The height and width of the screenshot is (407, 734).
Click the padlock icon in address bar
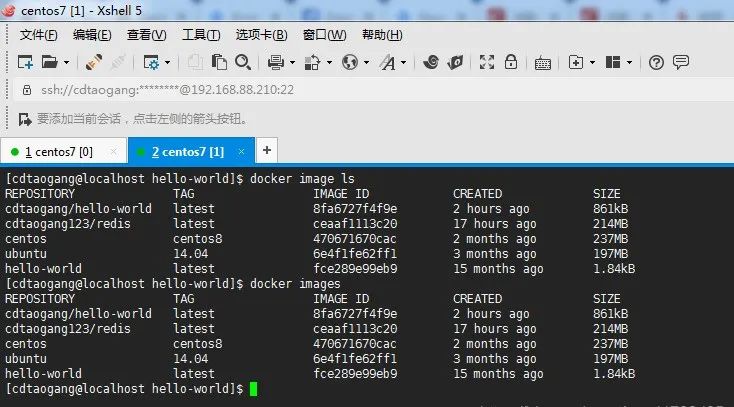point(27,89)
